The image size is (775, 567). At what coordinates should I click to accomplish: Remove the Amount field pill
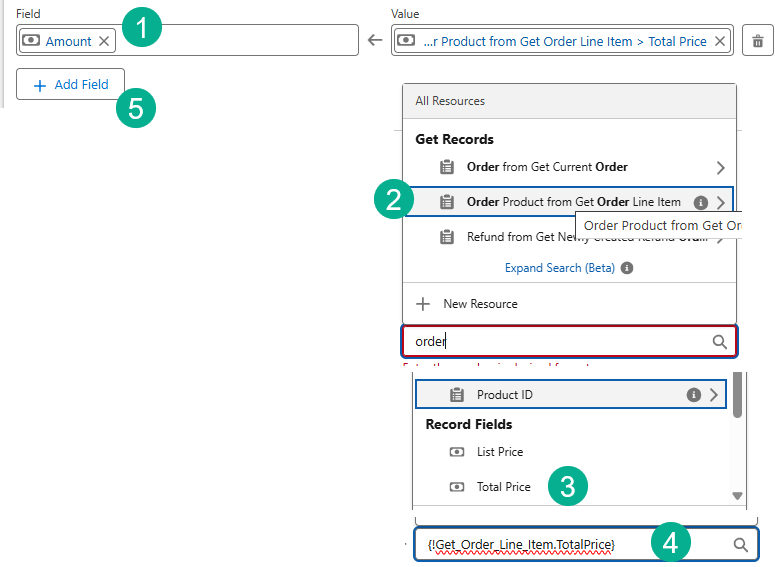click(x=104, y=41)
